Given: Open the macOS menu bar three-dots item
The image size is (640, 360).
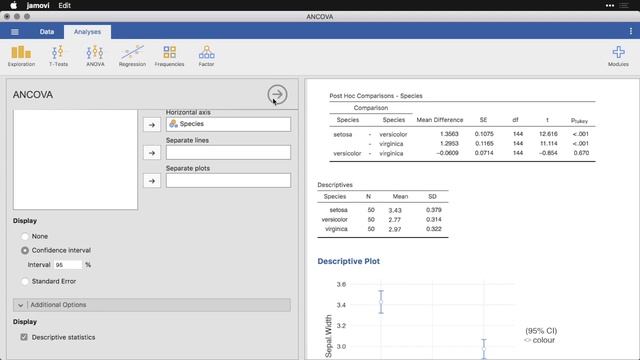Looking at the screenshot, I should 610,5.
